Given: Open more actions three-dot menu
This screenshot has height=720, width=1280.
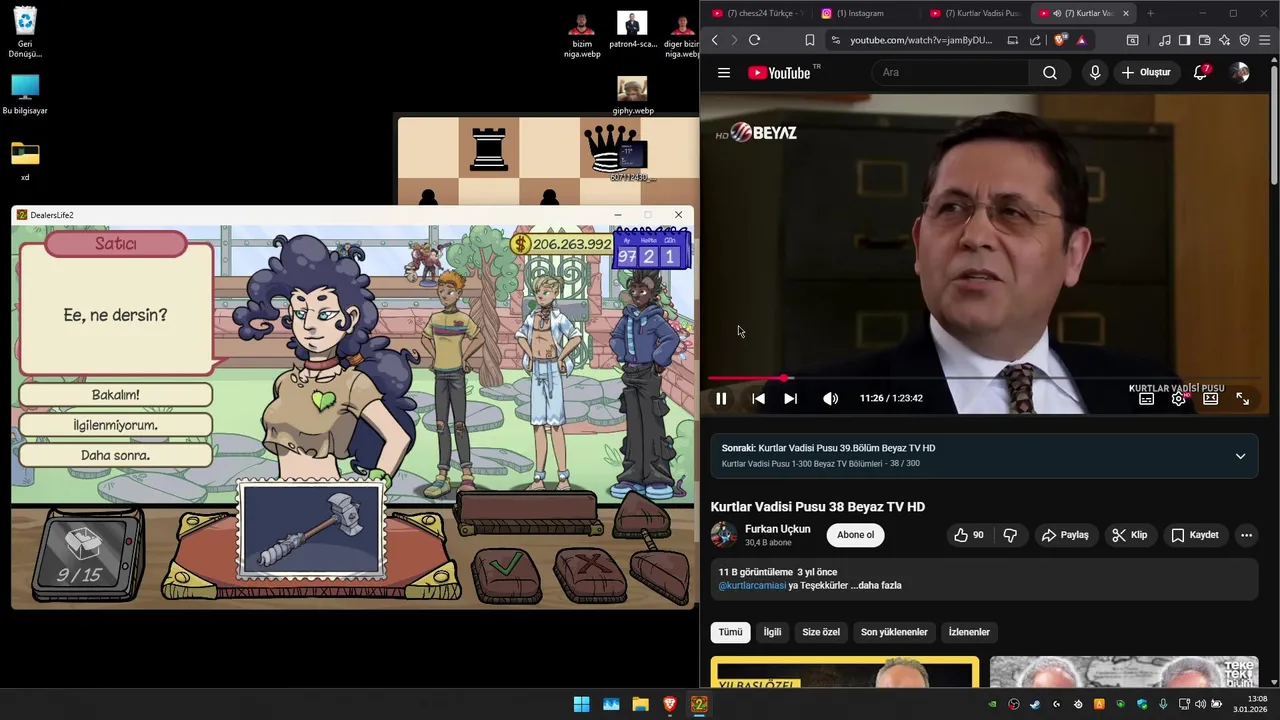Looking at the screenshot, I should [x=1246, y=535].
